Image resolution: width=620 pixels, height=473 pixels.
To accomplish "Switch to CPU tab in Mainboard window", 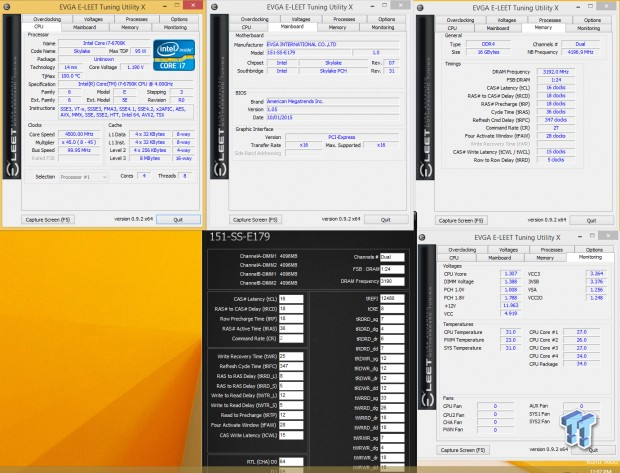I will coord(246,27).
